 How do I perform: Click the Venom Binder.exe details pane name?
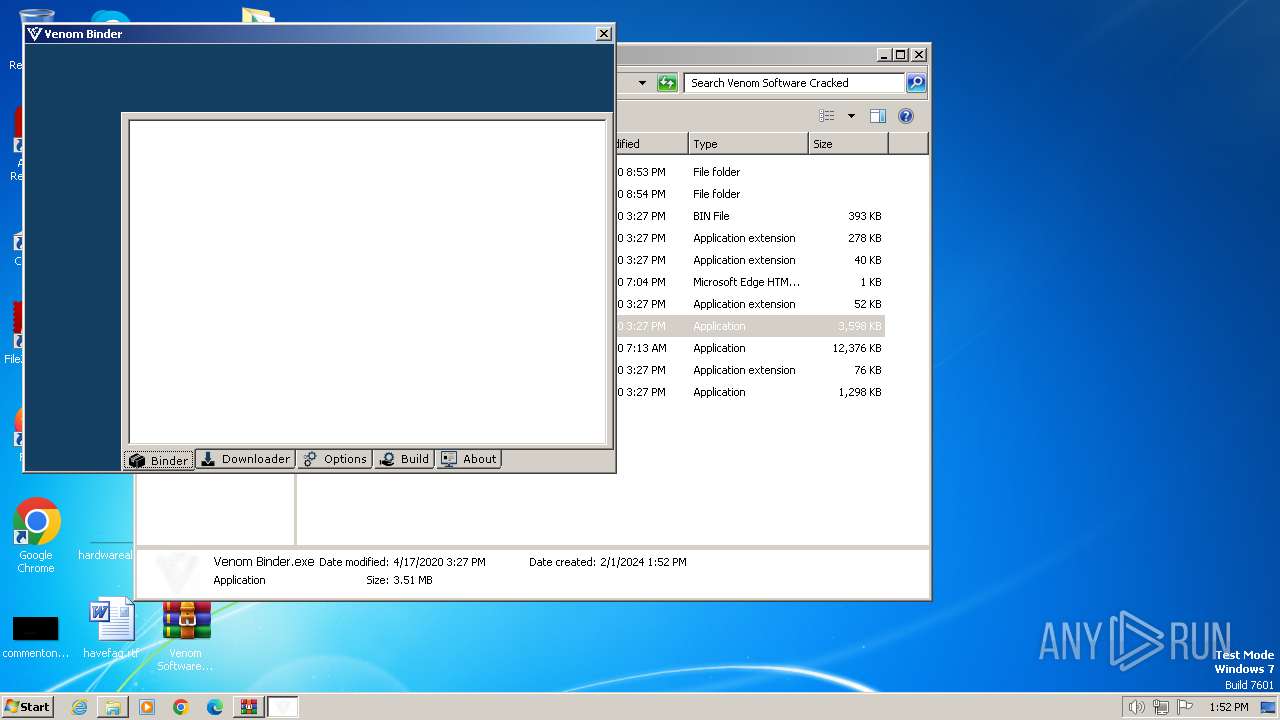pos(264,562)
